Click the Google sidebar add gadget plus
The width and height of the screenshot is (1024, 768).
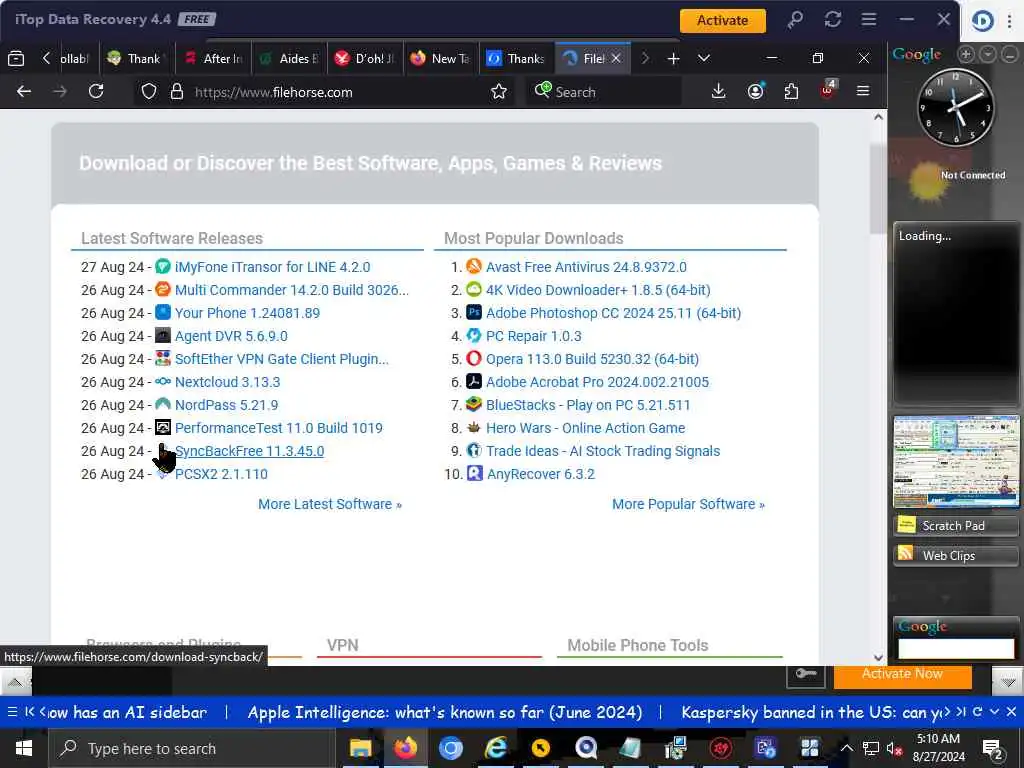pos(966,55)
